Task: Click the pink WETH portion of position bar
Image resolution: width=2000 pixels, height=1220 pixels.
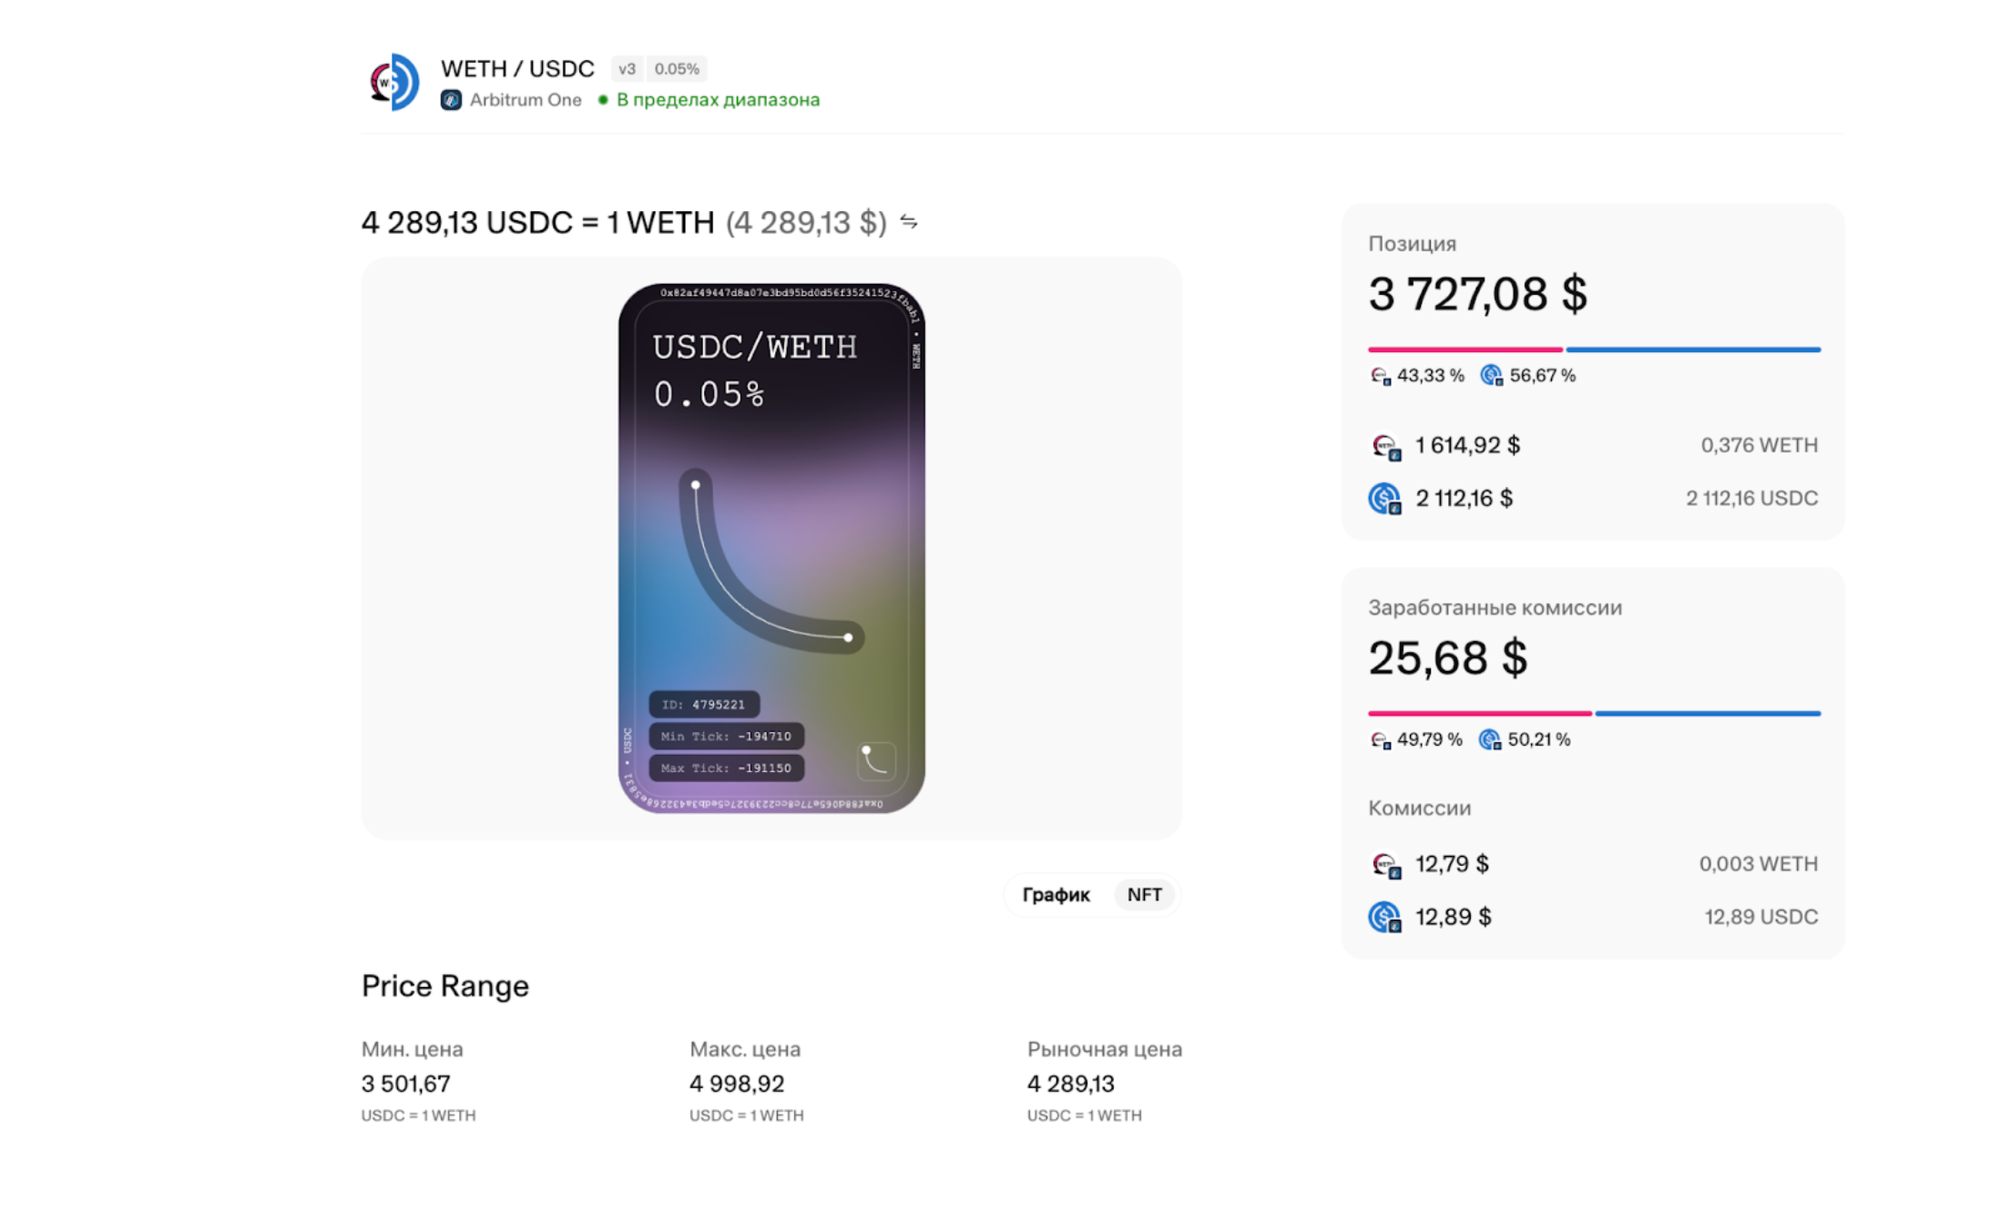Action: coord(1464,350)
